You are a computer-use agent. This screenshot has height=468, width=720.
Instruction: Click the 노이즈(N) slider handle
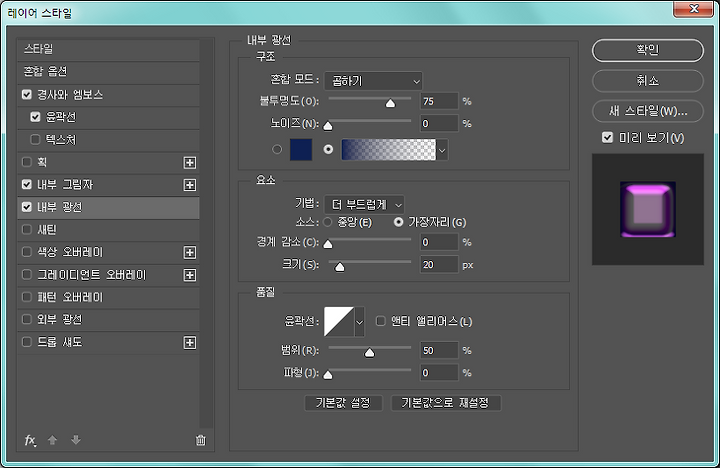[328, 126]
